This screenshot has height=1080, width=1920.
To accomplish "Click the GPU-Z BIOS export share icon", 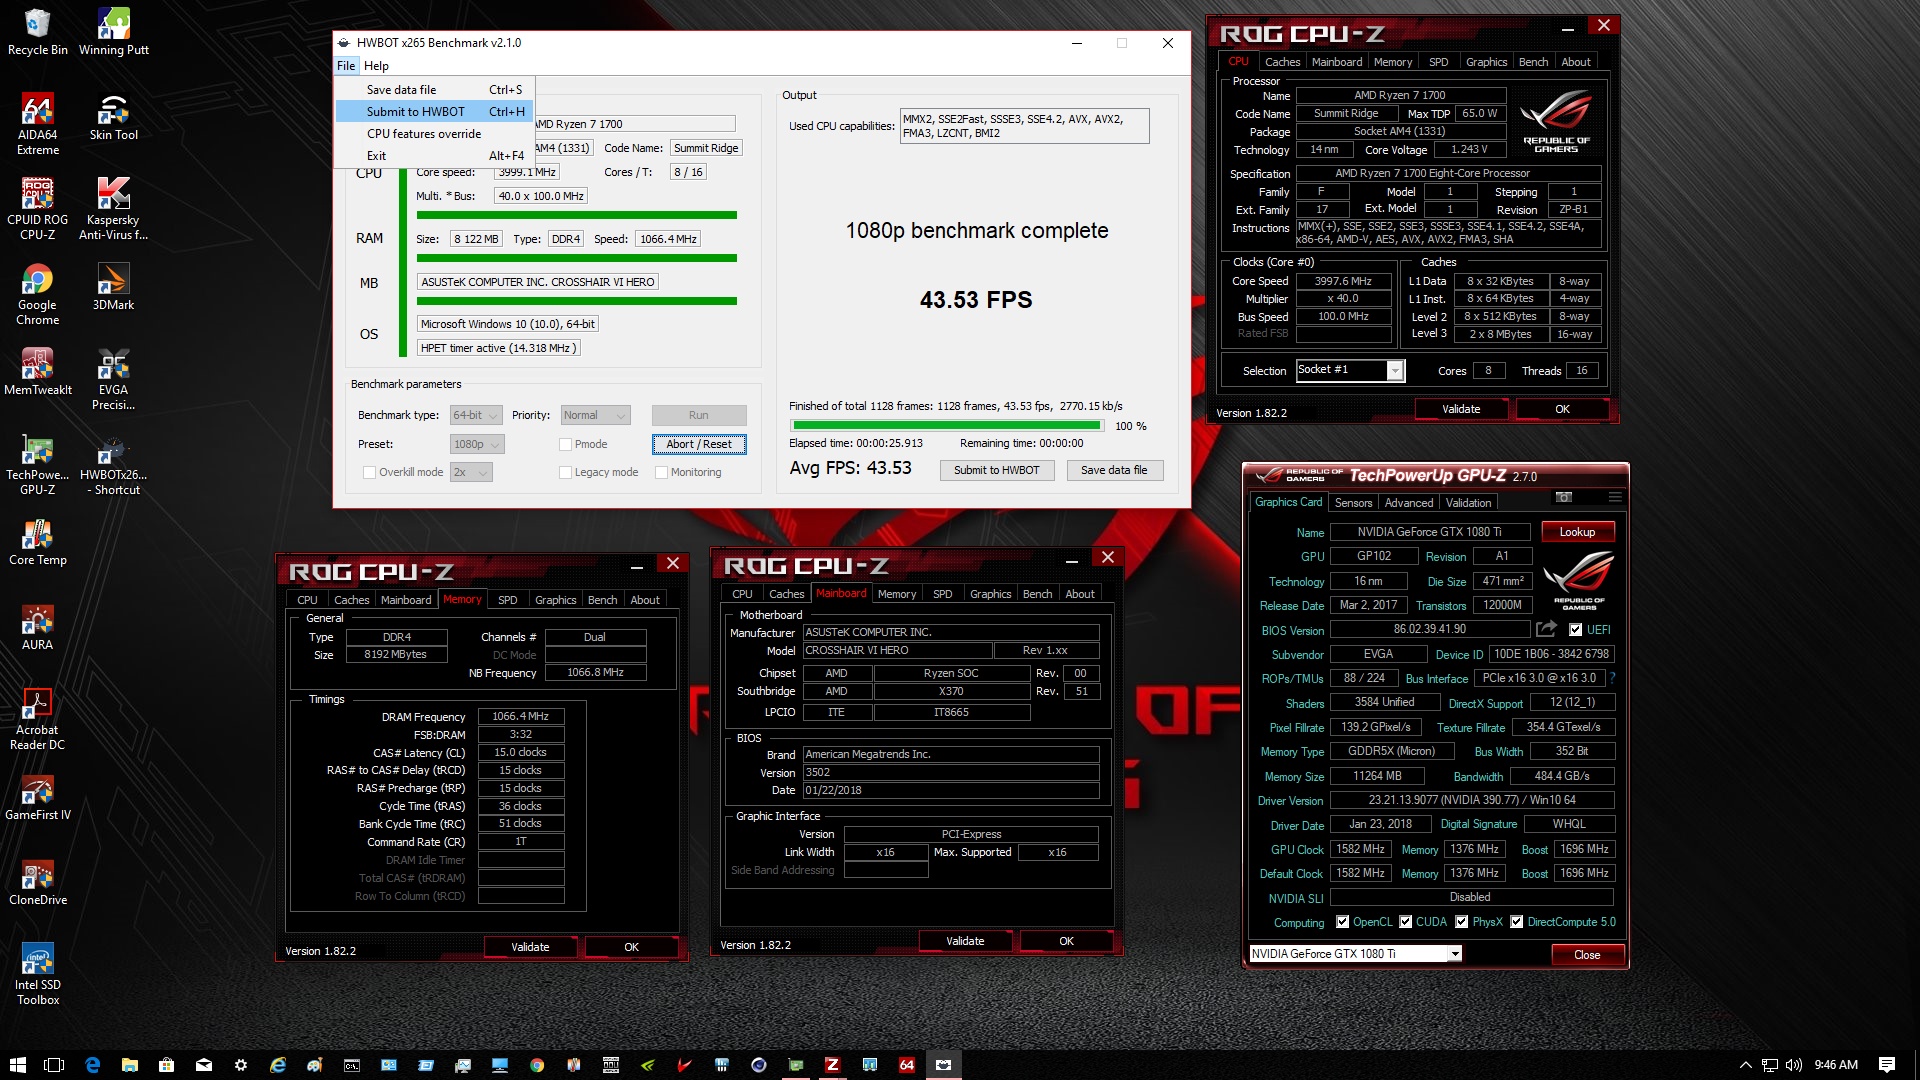I will [x=1547, y=629].
